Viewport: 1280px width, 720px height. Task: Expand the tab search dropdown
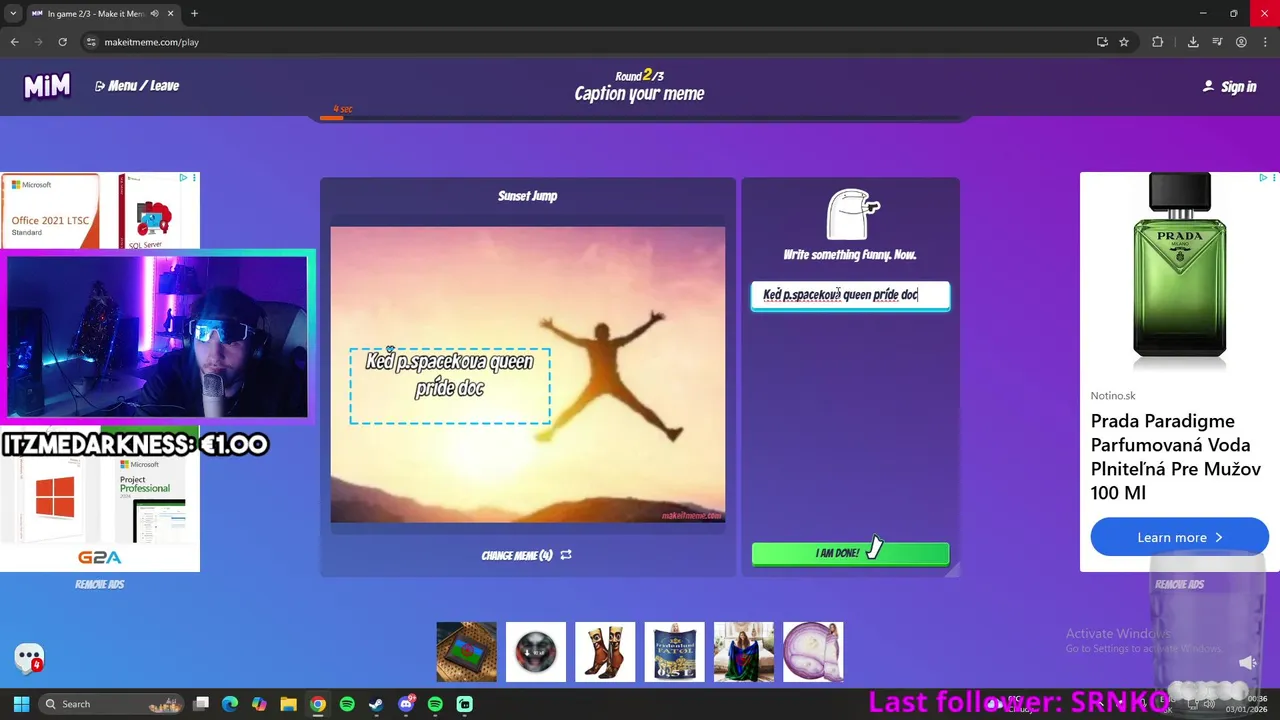pyautogui.click(x=13, y=13)
